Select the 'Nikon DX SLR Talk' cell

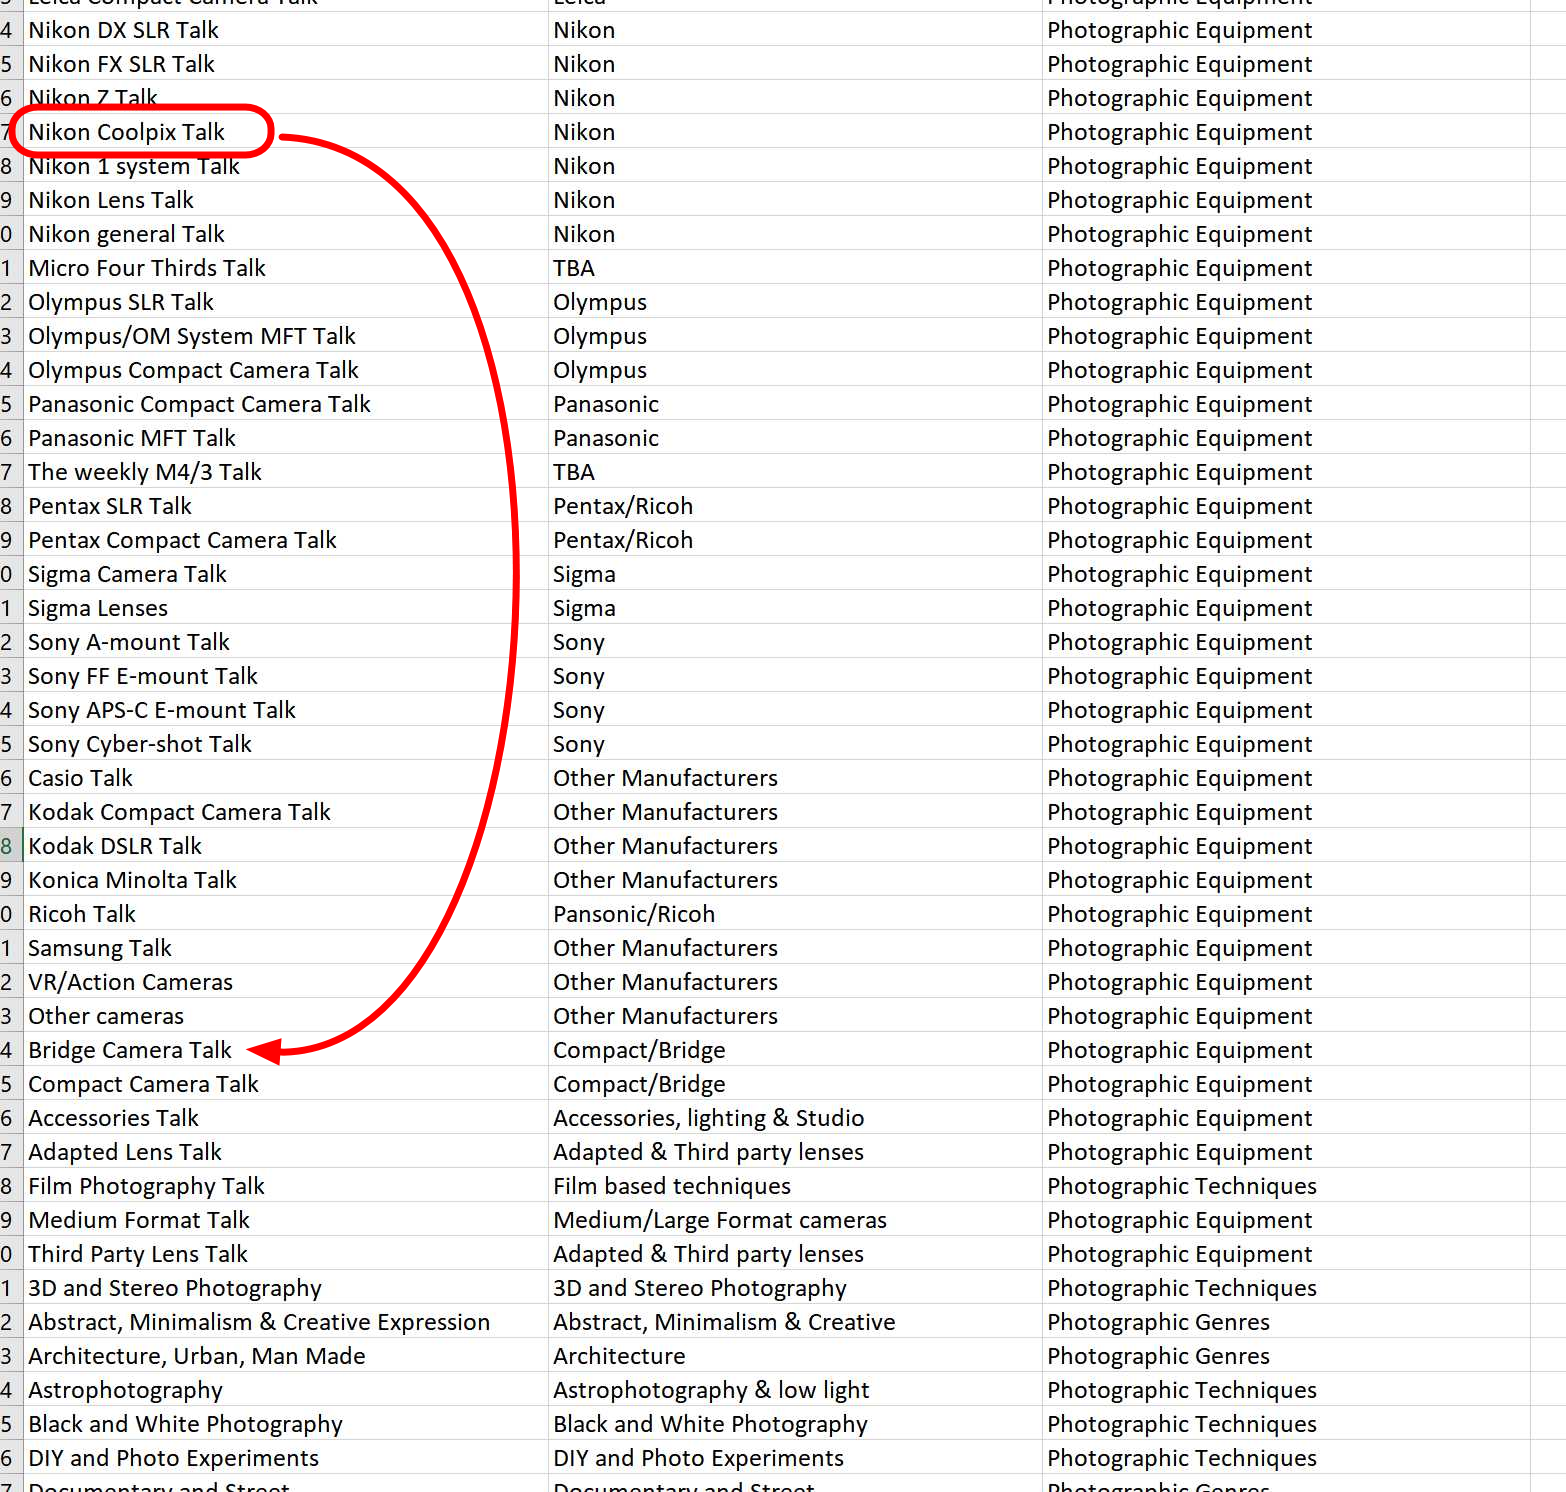click(285, 30)
